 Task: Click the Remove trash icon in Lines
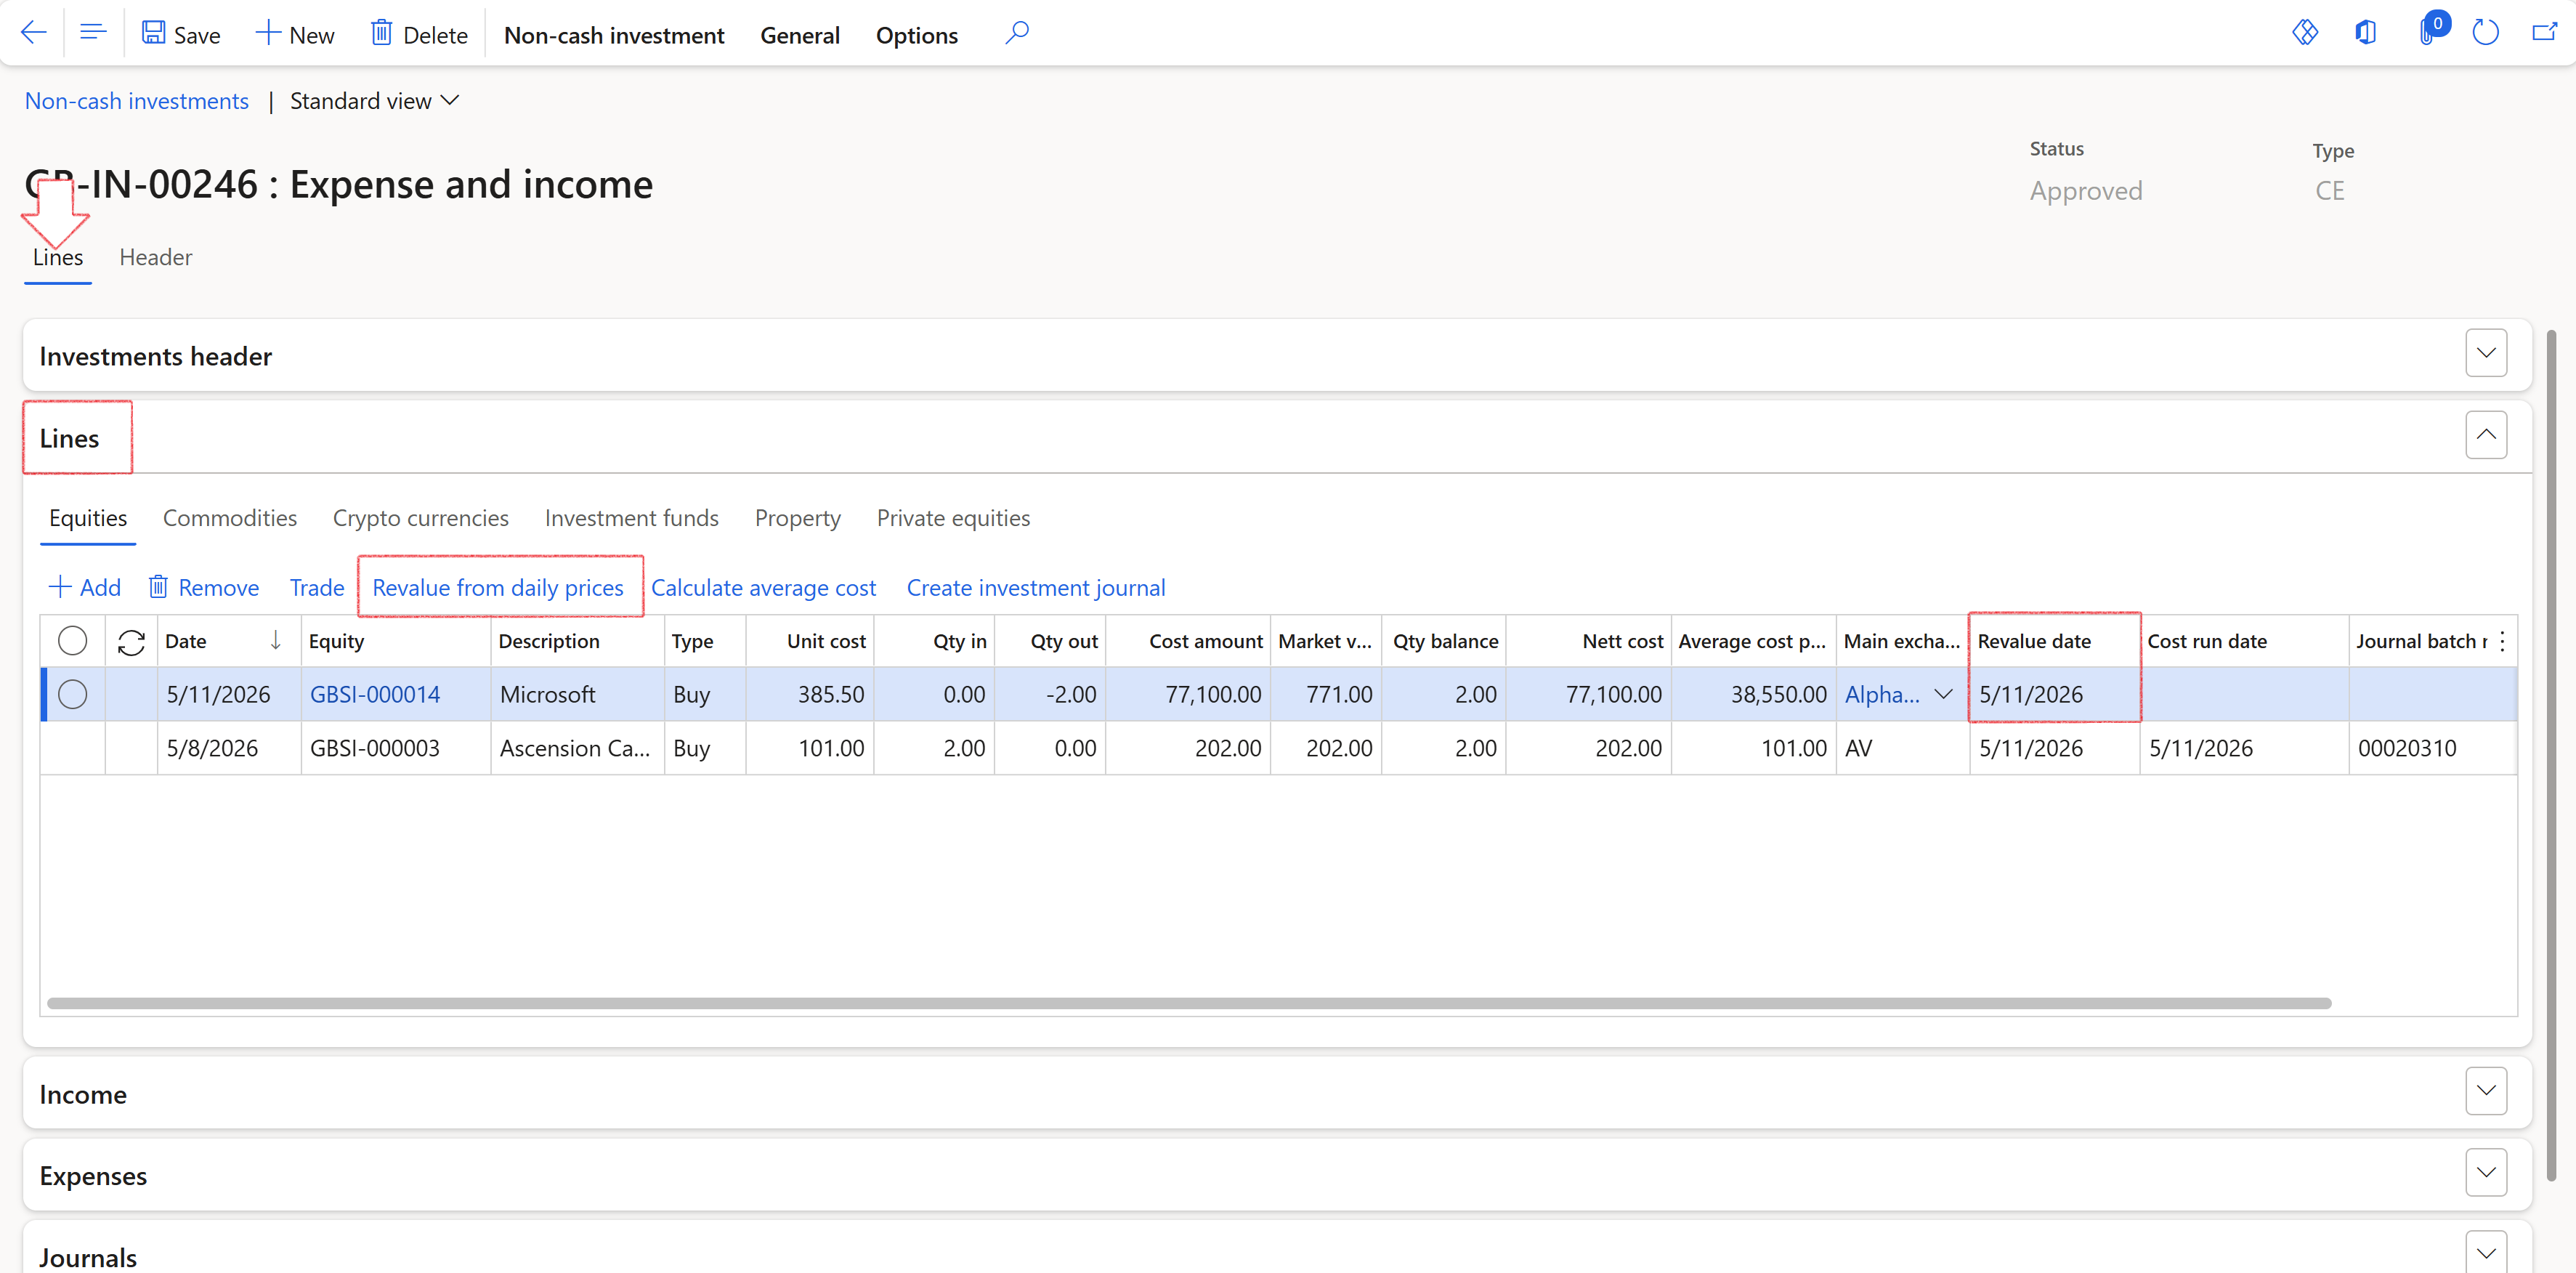(158, 587)
